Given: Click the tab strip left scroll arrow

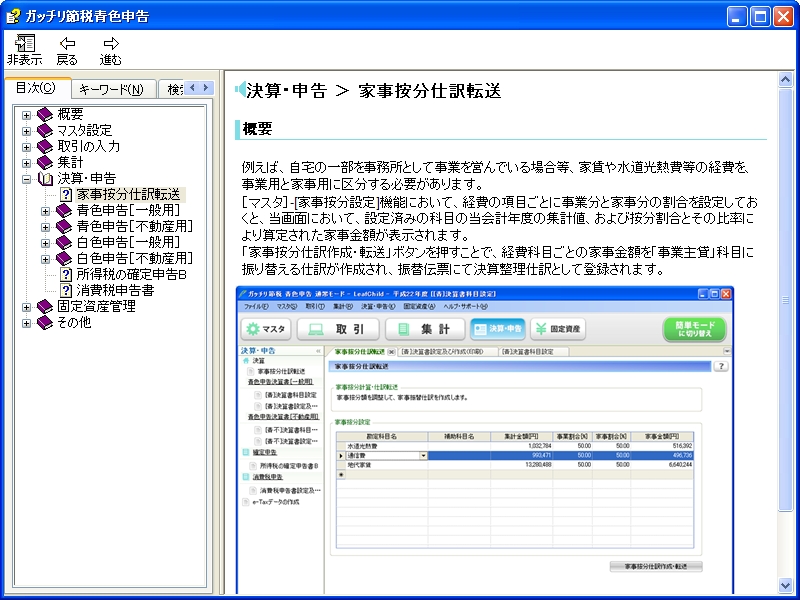Looking at the screenshot, I should tap(192, 88).
